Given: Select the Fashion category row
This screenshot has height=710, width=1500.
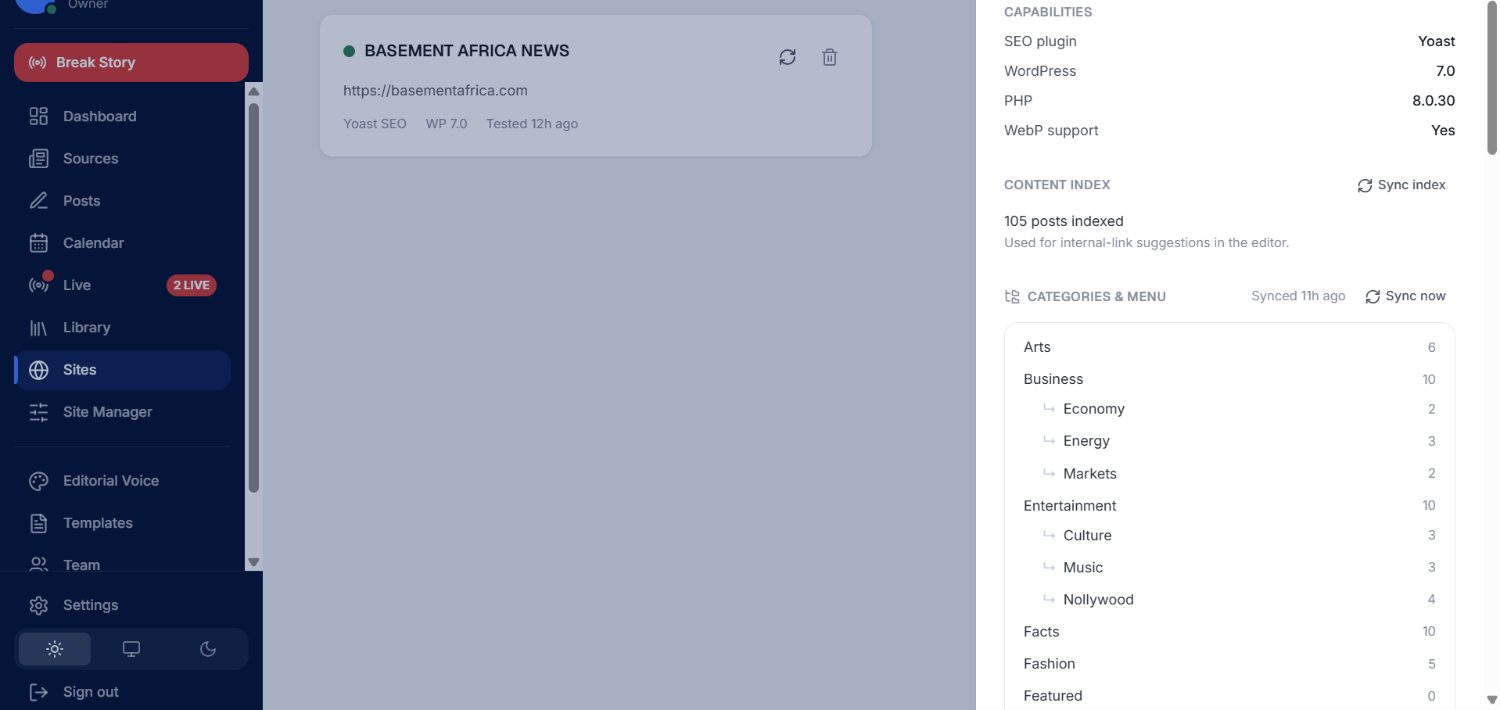Looking at the screenshot, I should point(1229,663).
